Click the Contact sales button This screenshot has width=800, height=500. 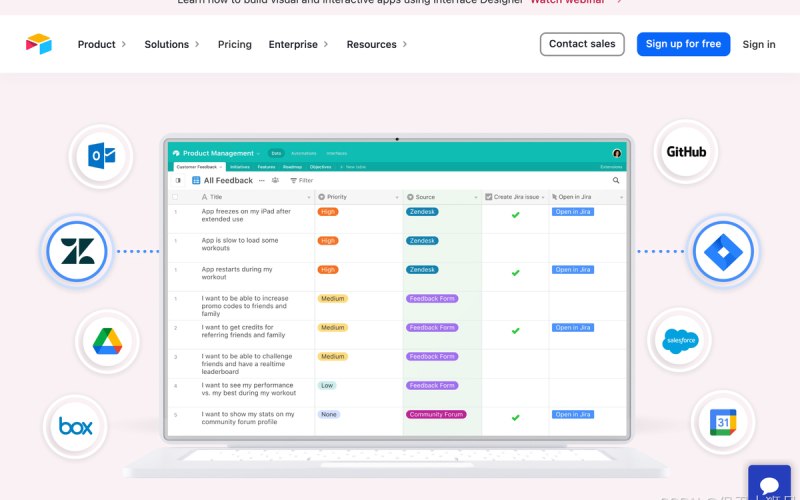click(x=582, y=44)
